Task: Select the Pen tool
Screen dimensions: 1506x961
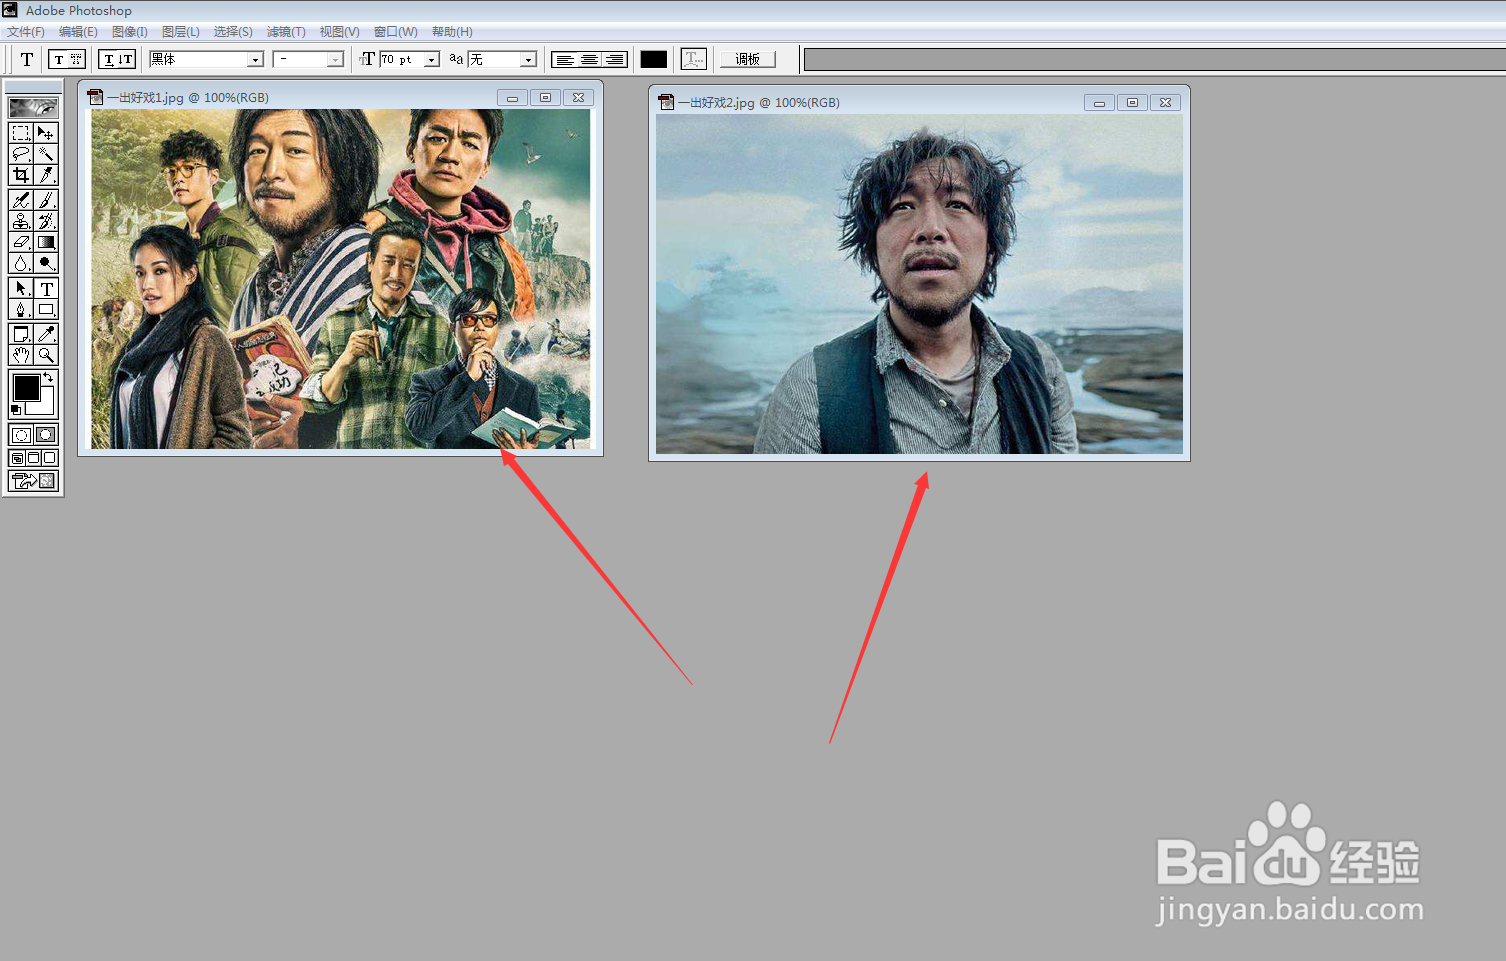Action: (x=21, y=309)
